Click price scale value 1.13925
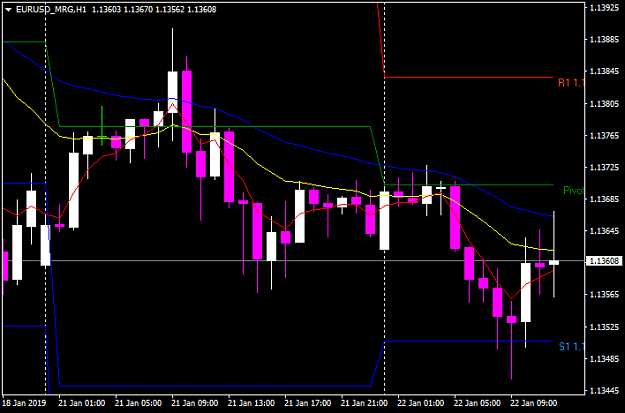 tap(605, 7)
